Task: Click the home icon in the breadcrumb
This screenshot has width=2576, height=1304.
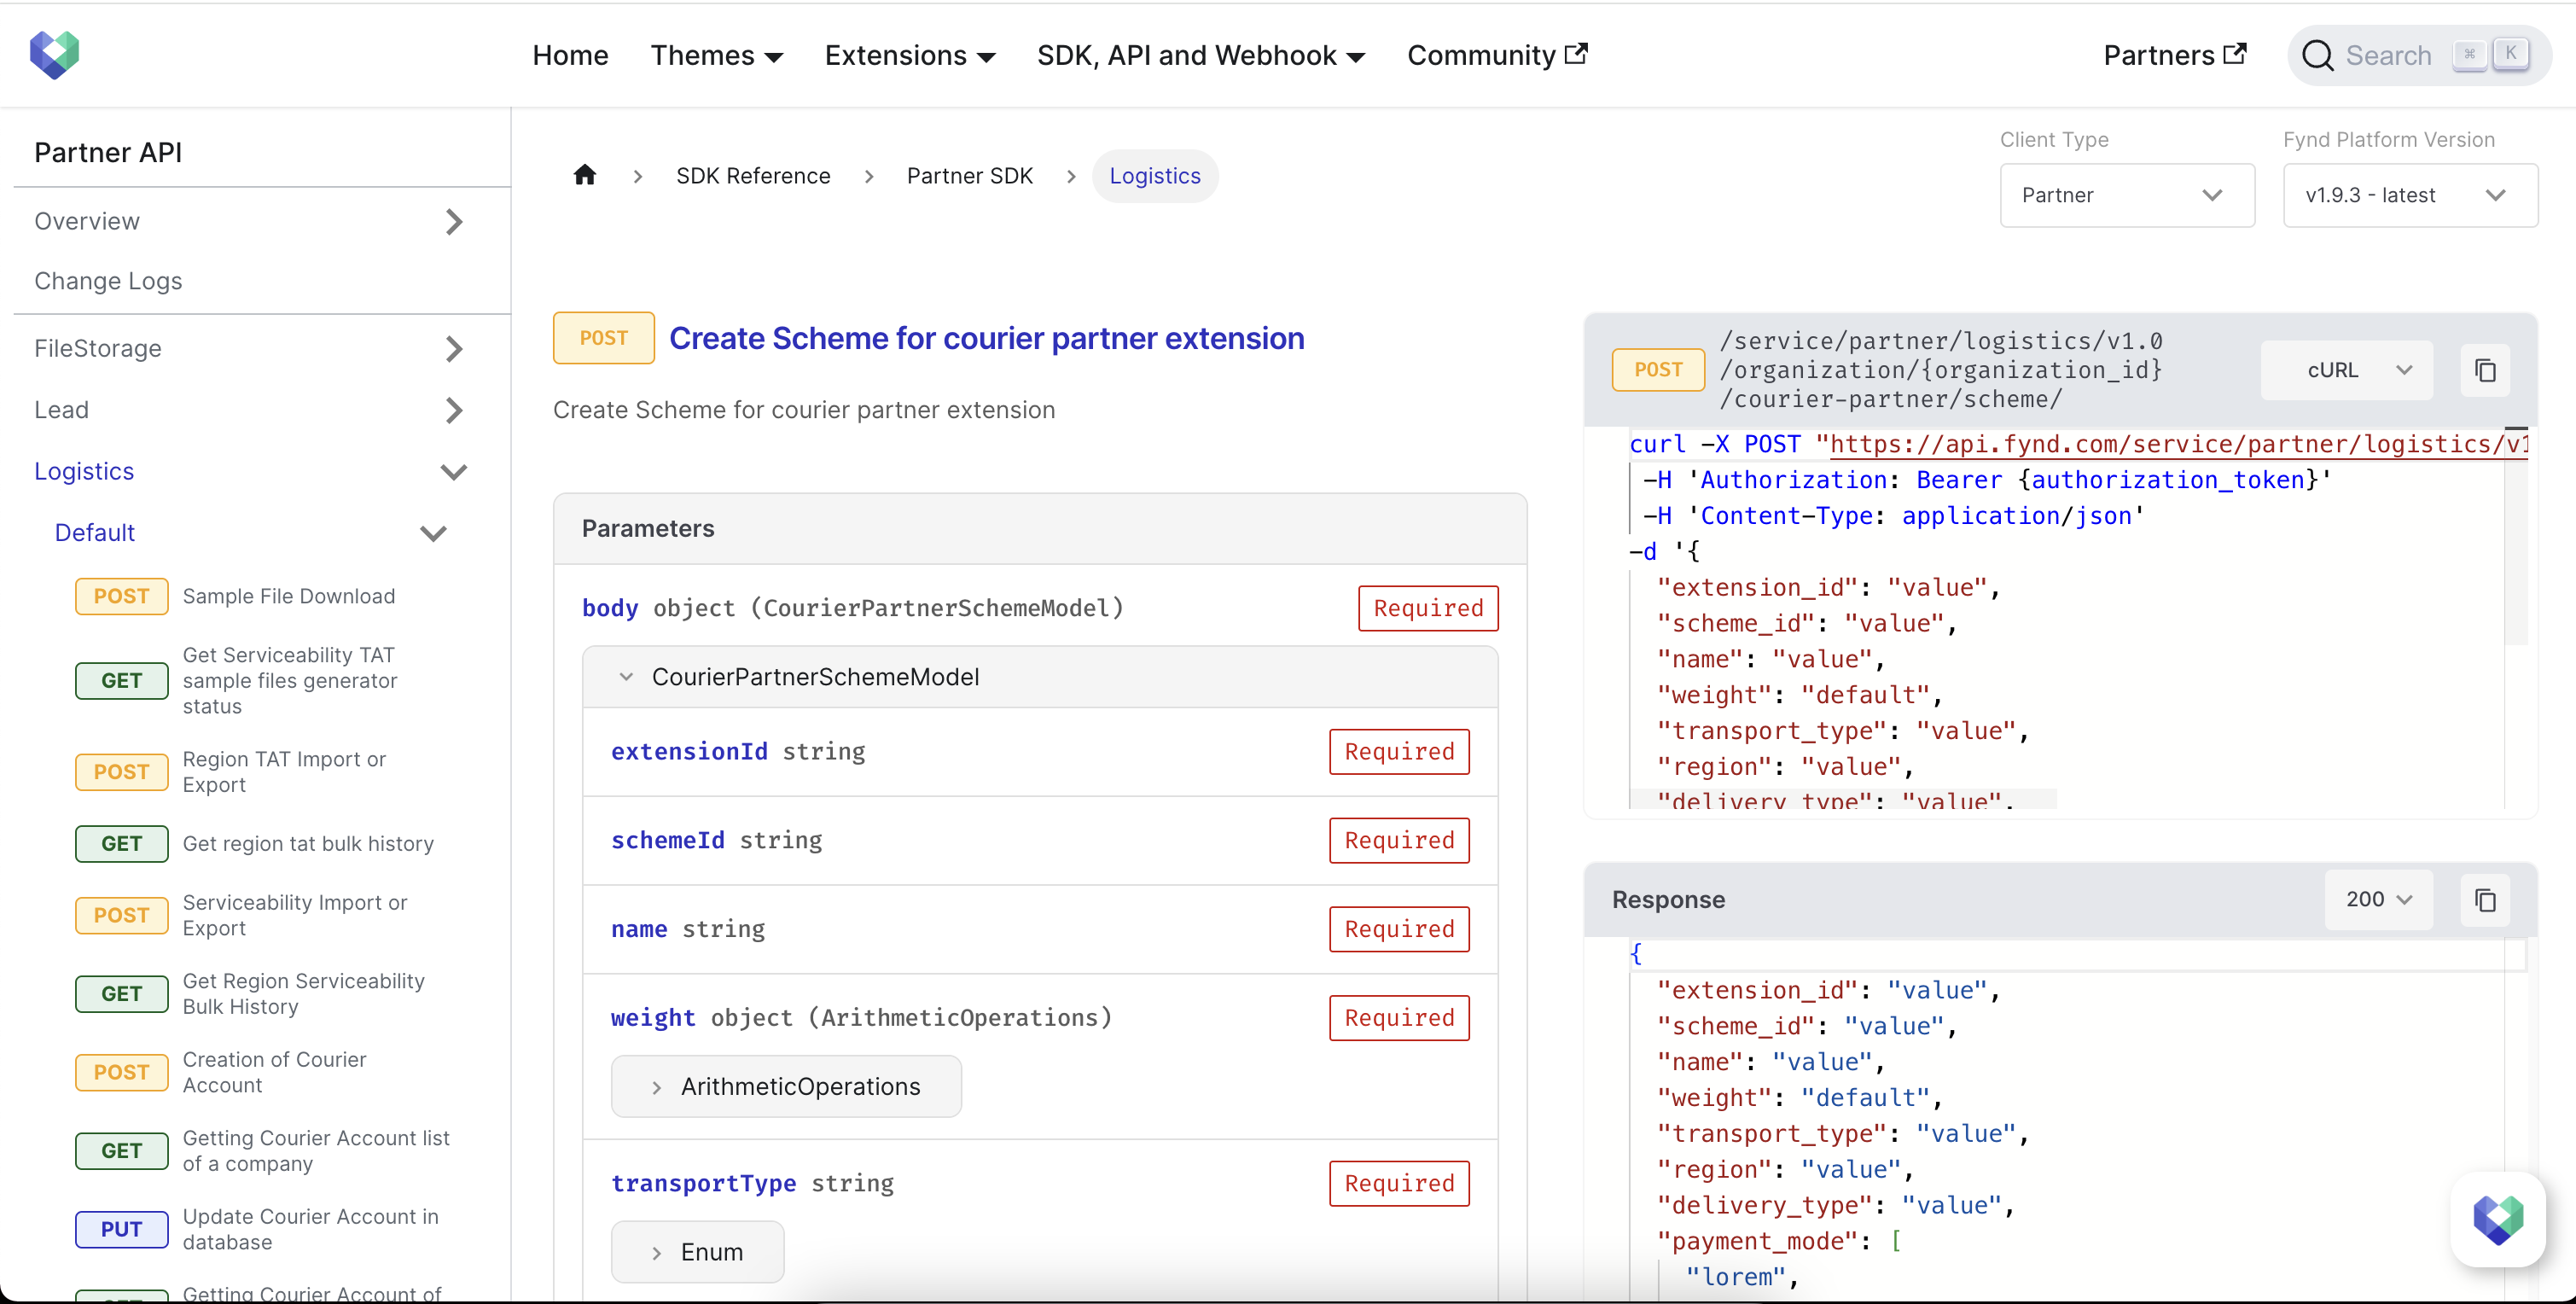Action: click(585, 176)
